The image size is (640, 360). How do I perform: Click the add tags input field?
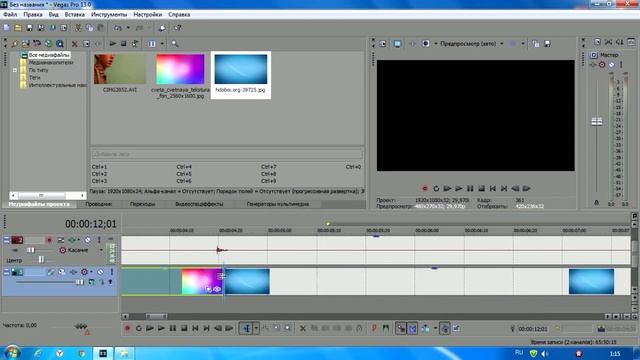pos(227,154)
